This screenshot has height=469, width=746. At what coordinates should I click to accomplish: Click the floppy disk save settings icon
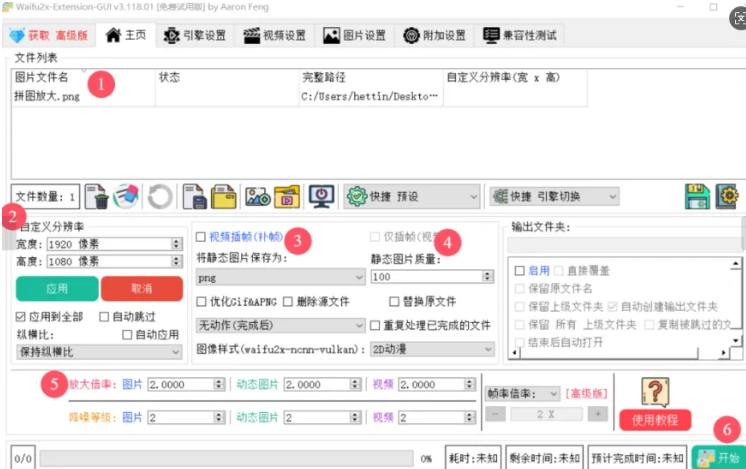696,196
